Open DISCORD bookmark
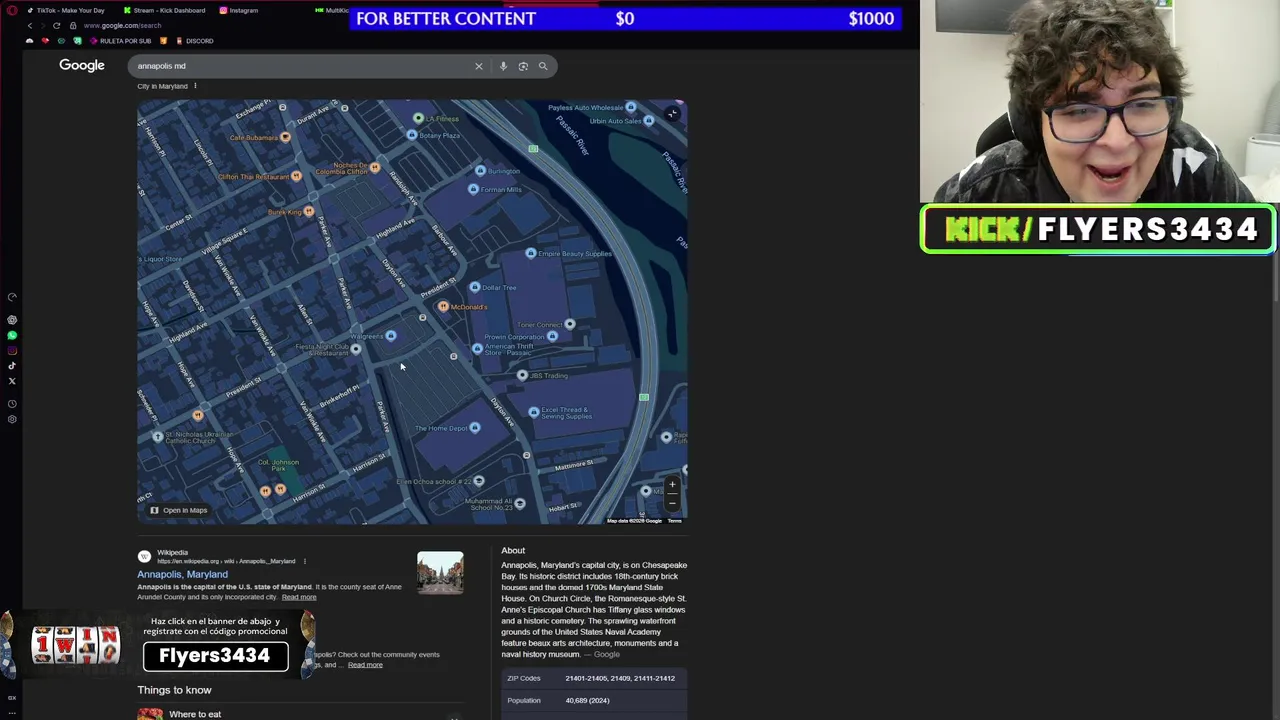 coord(195,41)
